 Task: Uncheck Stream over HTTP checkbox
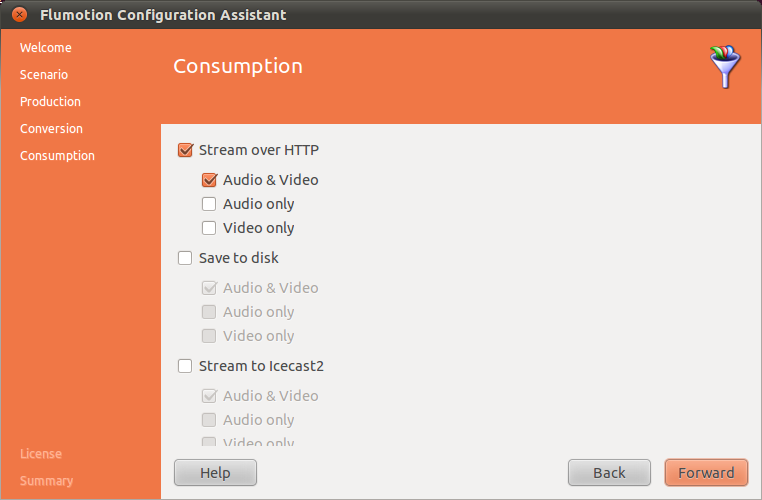point(185,151)
